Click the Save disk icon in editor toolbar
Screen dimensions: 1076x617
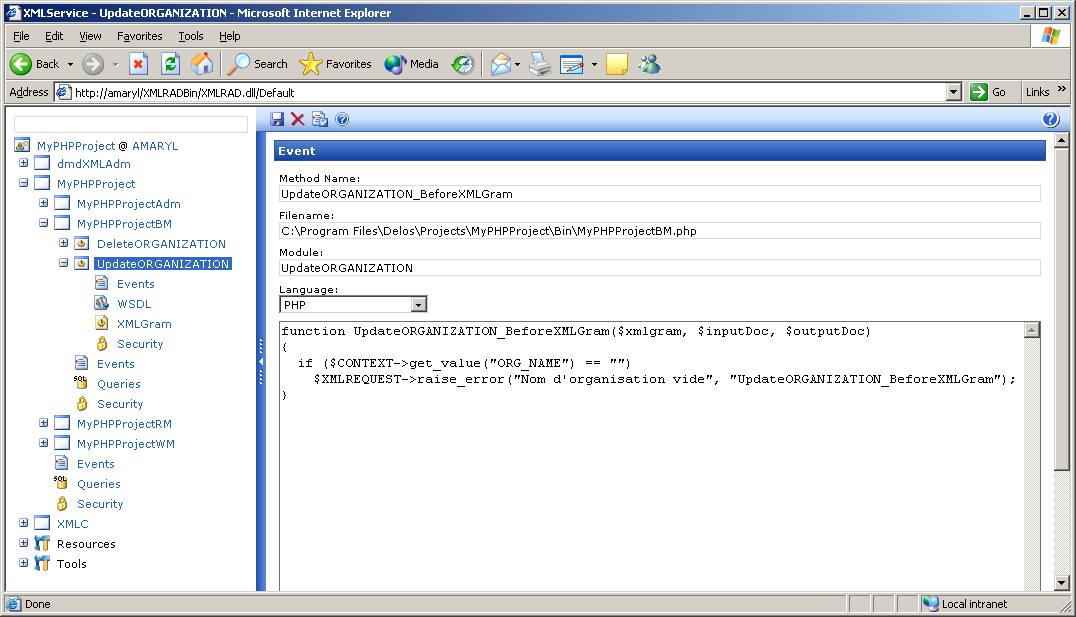click(278, 119)
